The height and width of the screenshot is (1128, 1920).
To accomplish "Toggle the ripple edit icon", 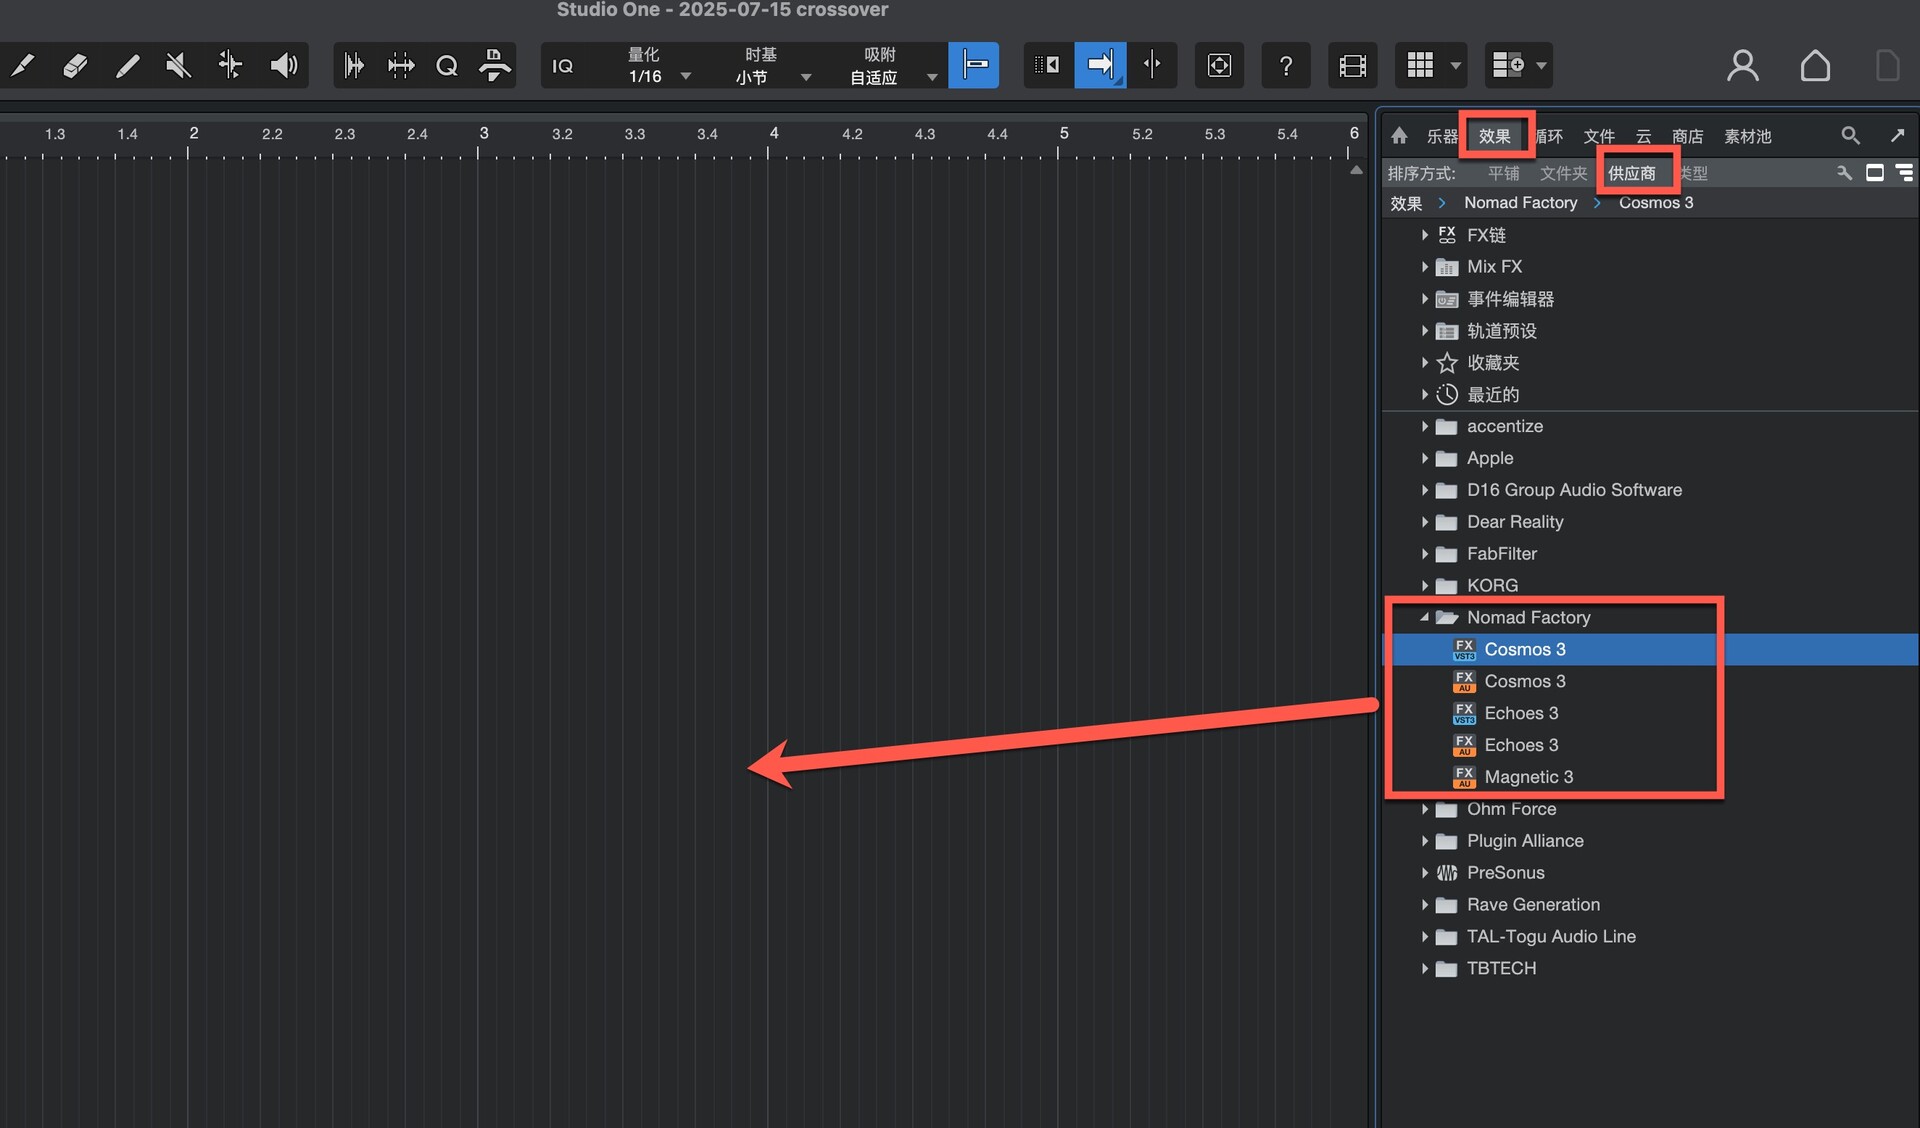I will (1048, 66).
